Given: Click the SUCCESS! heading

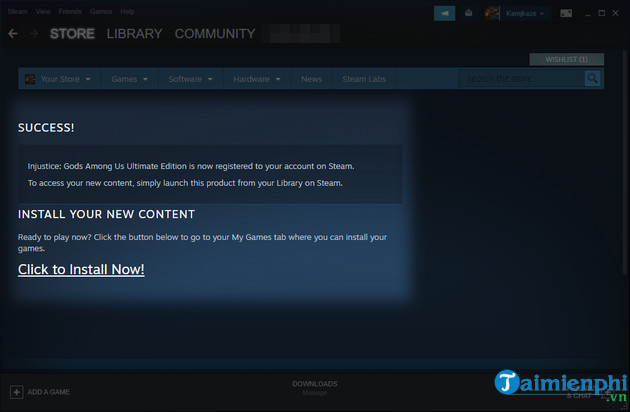Looking at the screenshot, I should tap(46, 128).
